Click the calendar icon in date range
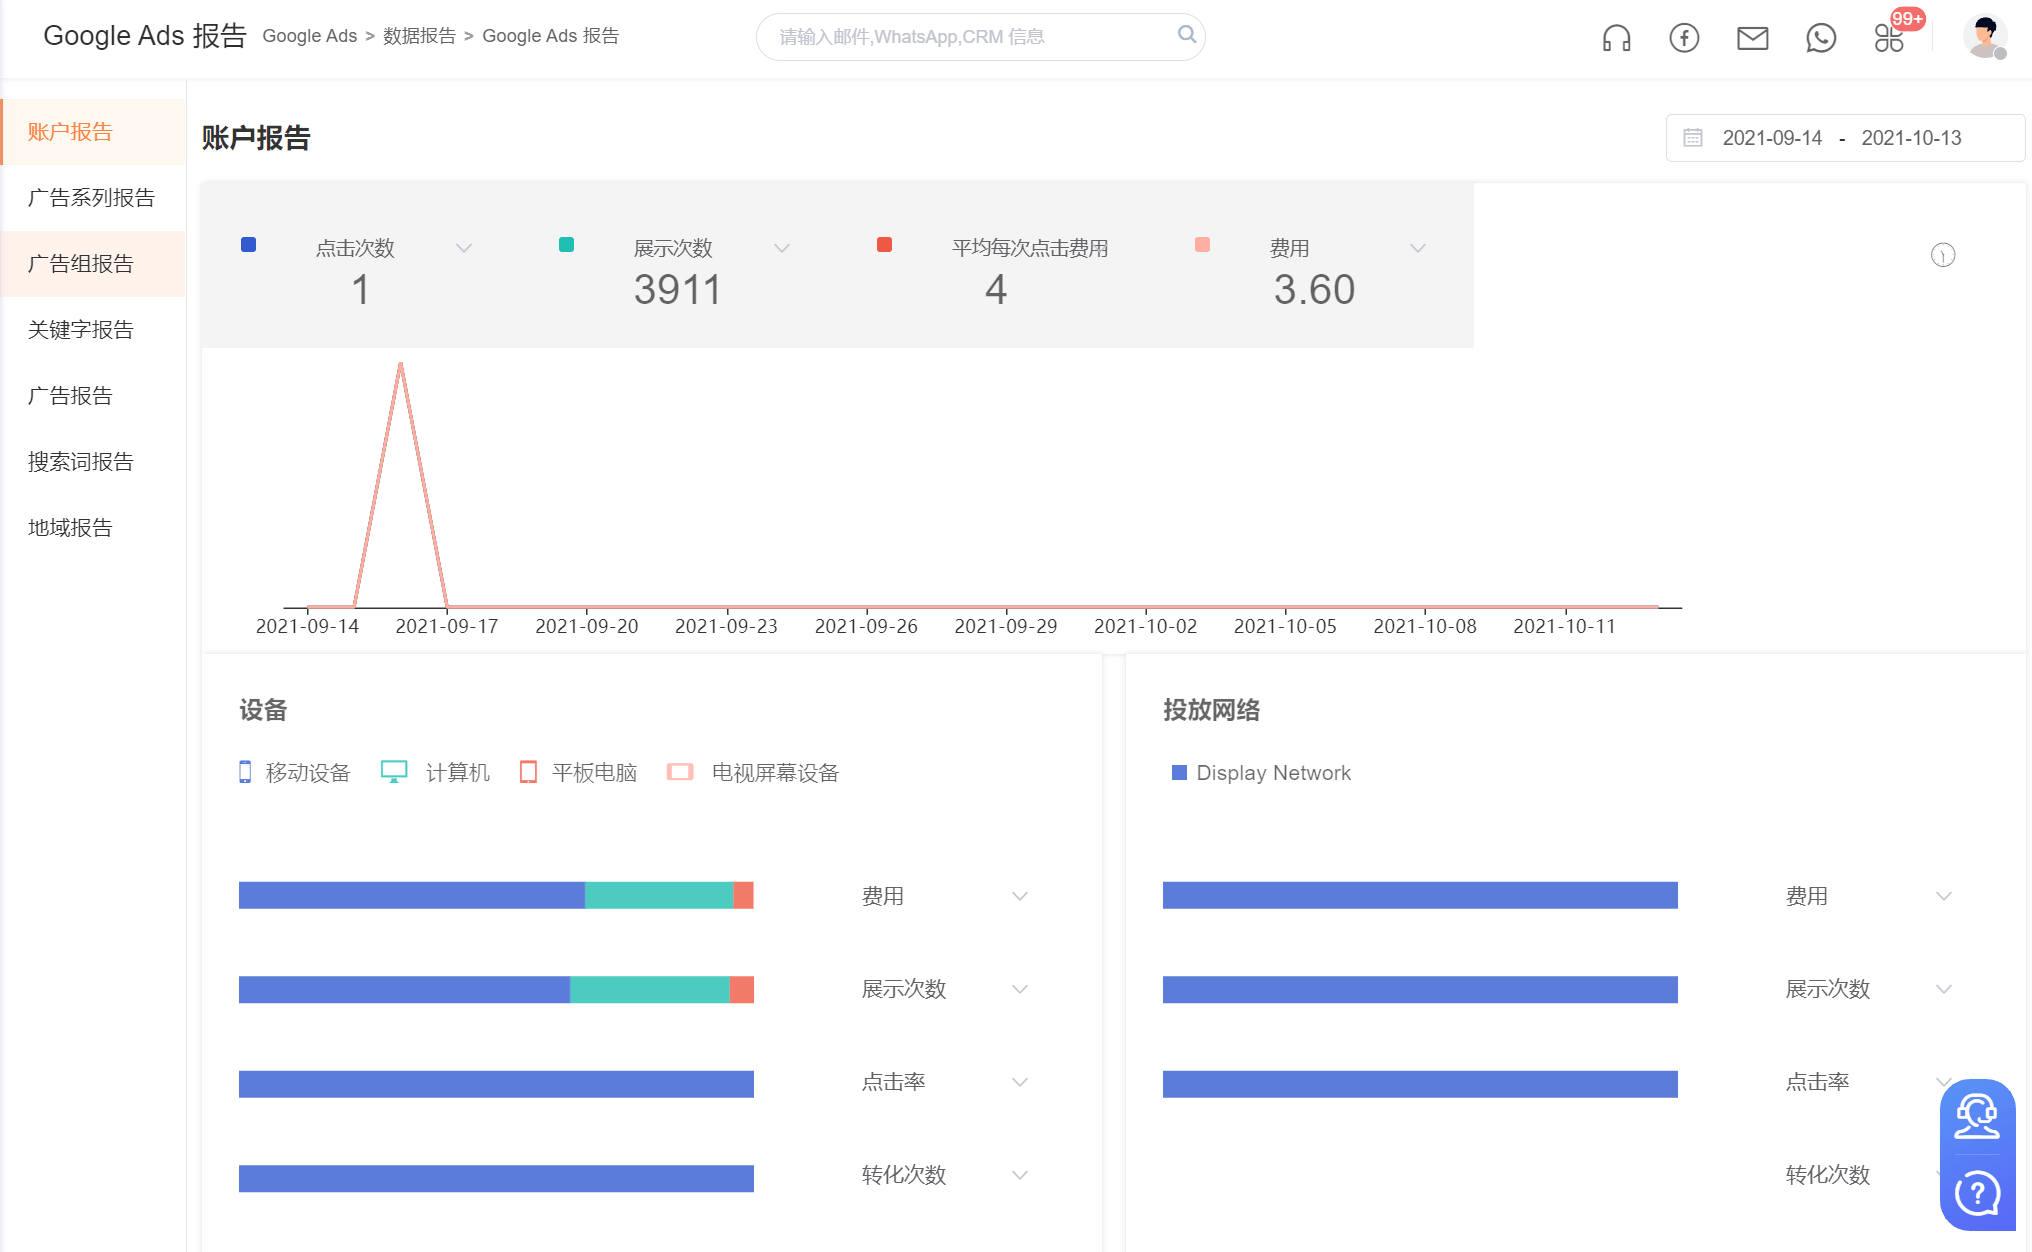2032x1252 pixels. pyautogui.click(x=1692, y=138)
